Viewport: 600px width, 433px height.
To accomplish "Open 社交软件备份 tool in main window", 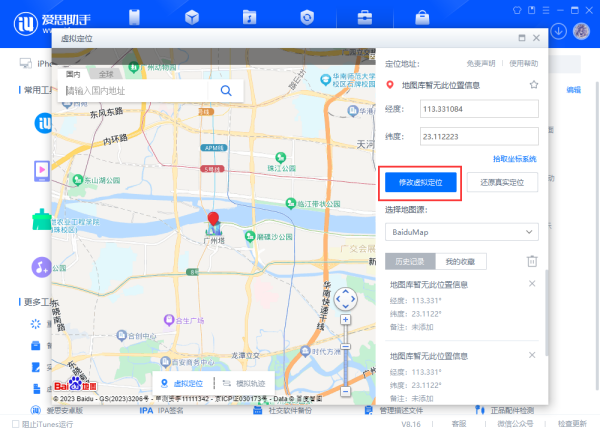I will [282, 410].
